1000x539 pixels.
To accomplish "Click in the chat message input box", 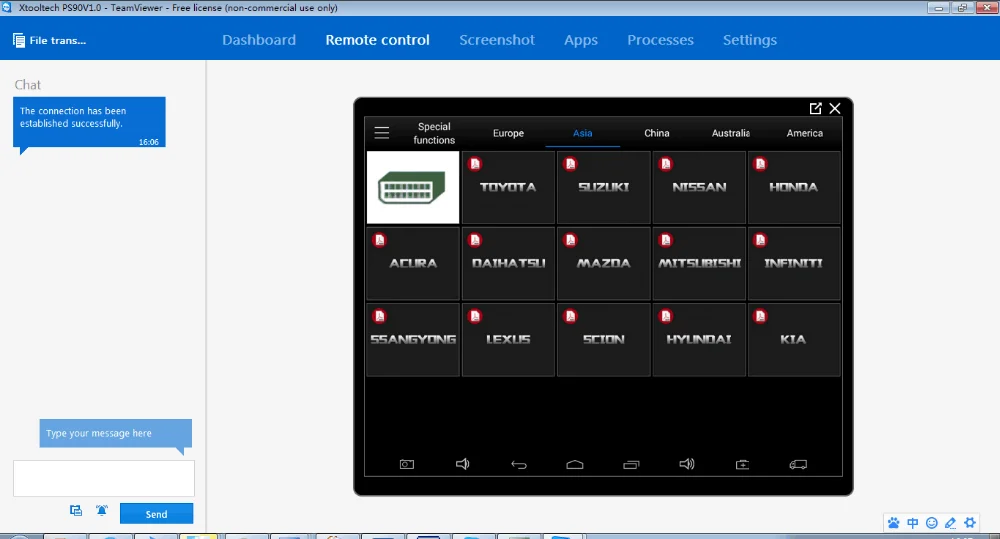I will [104, 478].
